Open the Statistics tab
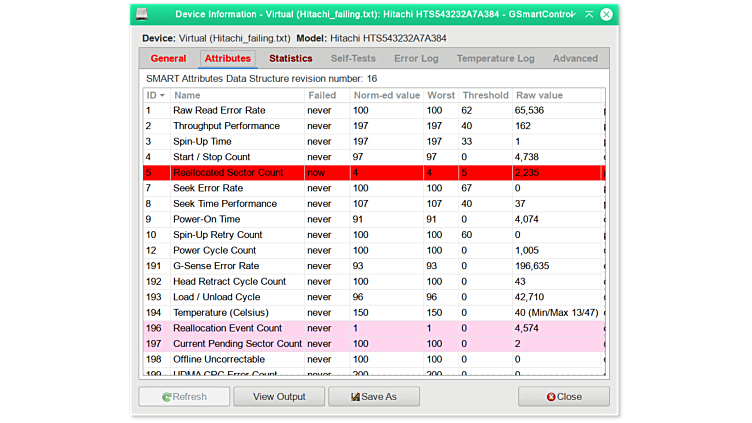This screenshot has height=423, width=752. [291, 59]
